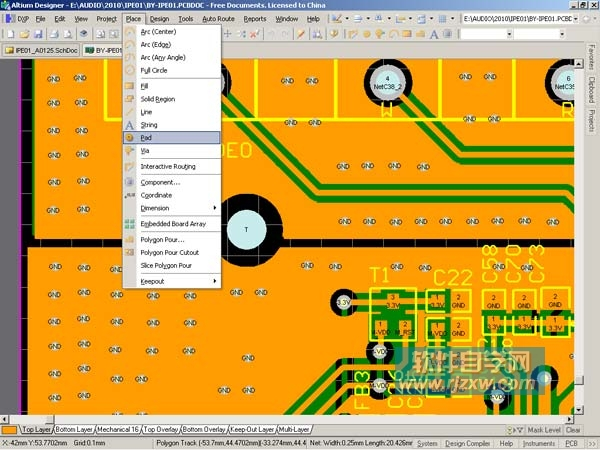Expand the Dimension submenu

click(x=172, y=208)
